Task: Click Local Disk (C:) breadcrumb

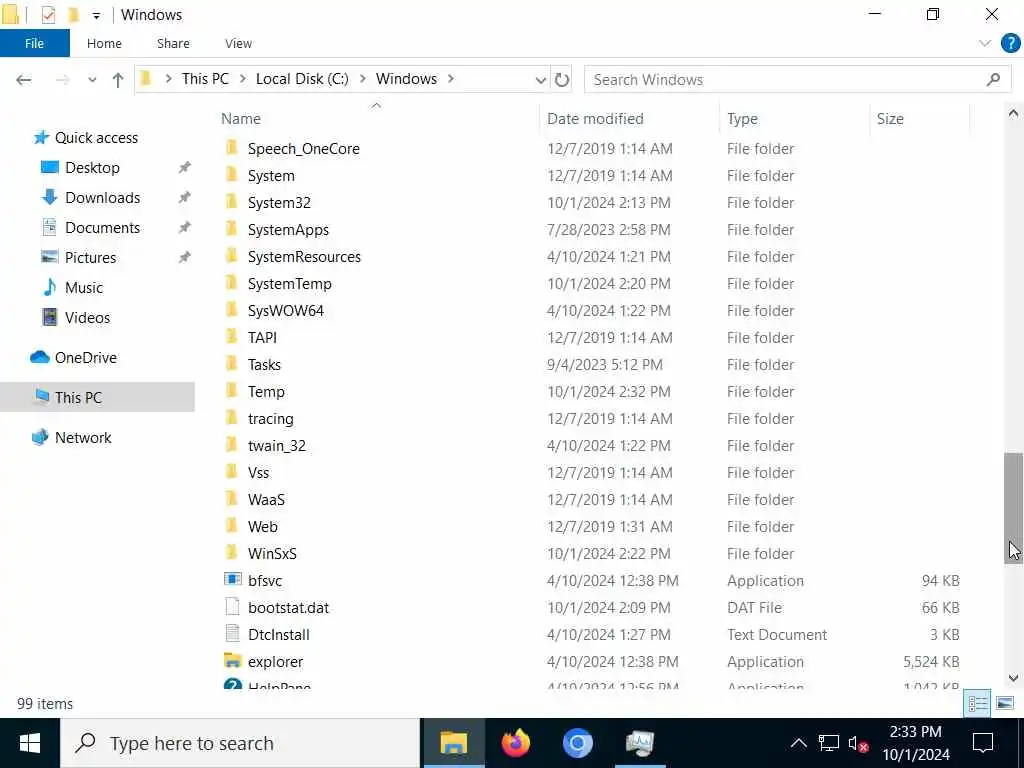Action: 302,79
